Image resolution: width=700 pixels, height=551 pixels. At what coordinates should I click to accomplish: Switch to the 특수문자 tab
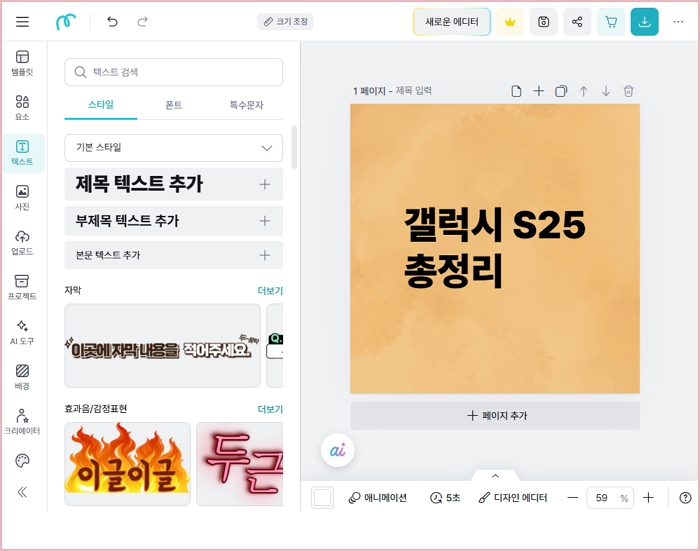pos(246,105)
